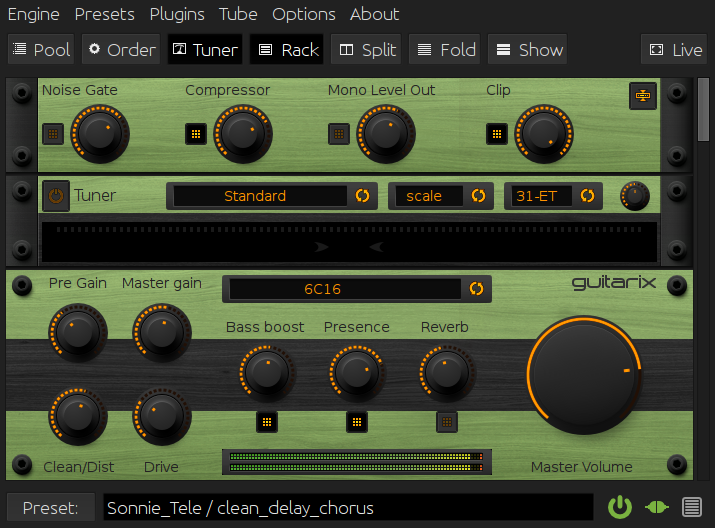Open the Engine menu
The width and height of the screenshot is (715, 528).
tap(34, 14)
